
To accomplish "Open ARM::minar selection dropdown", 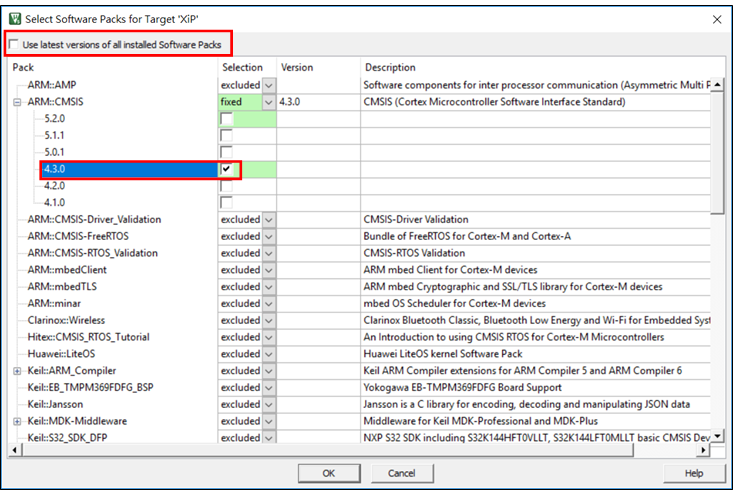I will pos(269,304).
